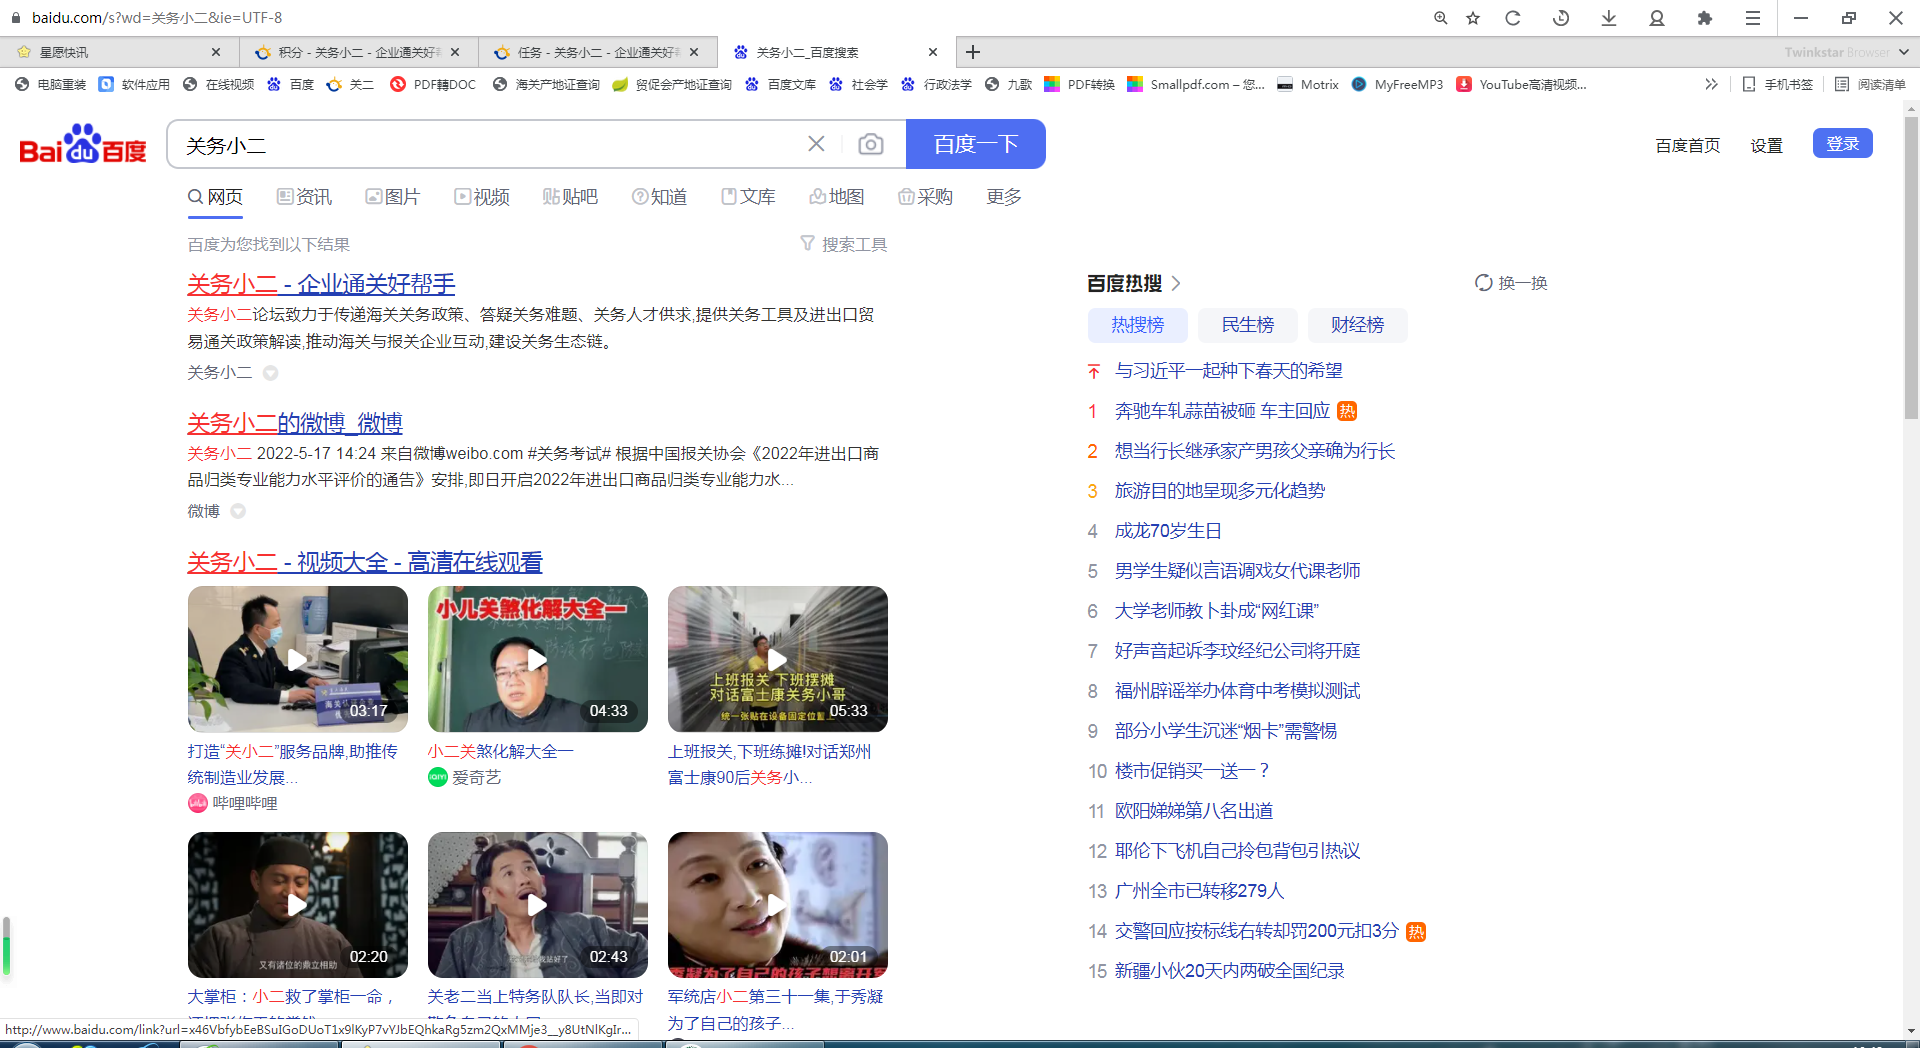
Task: Close the 任务 - 关务小二 tab
Action: coord(695,52)
